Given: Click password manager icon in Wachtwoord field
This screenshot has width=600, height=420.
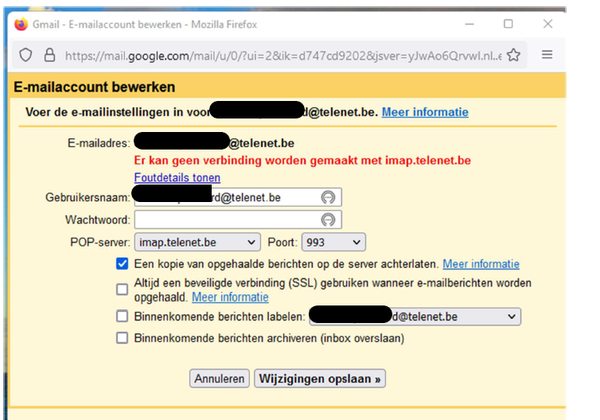Looking at the screenshot, I should pyautogui.click(x=327, y=219).
